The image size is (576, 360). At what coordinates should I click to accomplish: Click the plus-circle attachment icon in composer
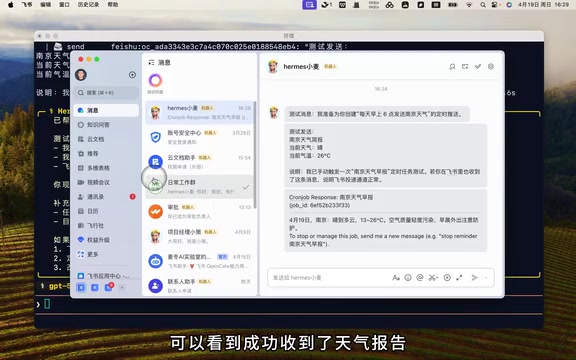447,278
